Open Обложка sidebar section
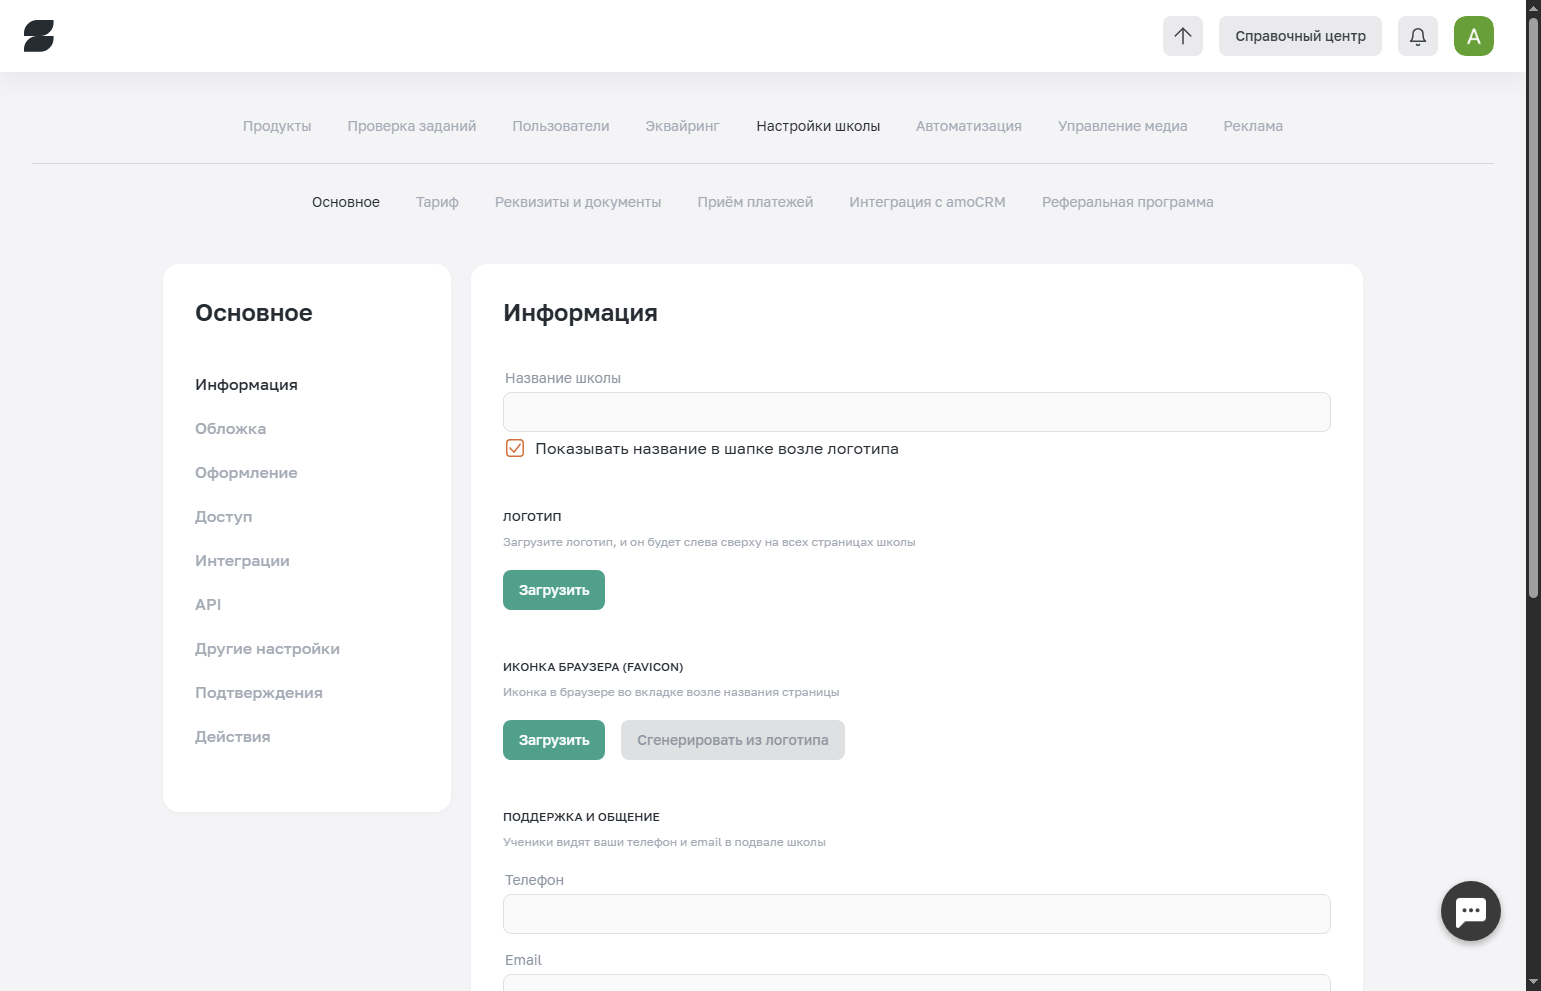1541x991 pixels. point(230,429)
